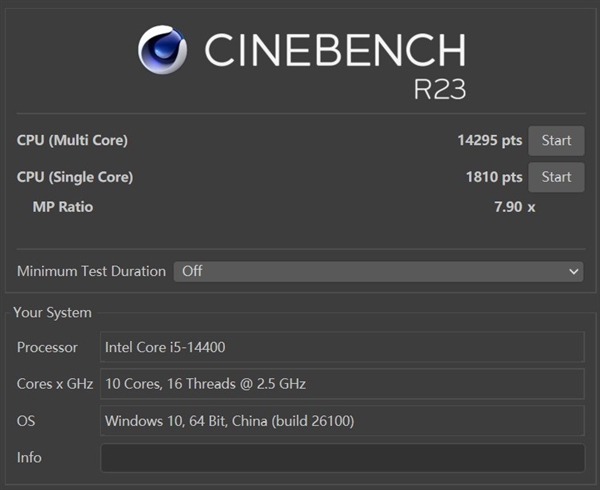Click the CINEBENCH title text
Image resolution: width=600 pixels, height=490 pixels.
coord(335,49)
